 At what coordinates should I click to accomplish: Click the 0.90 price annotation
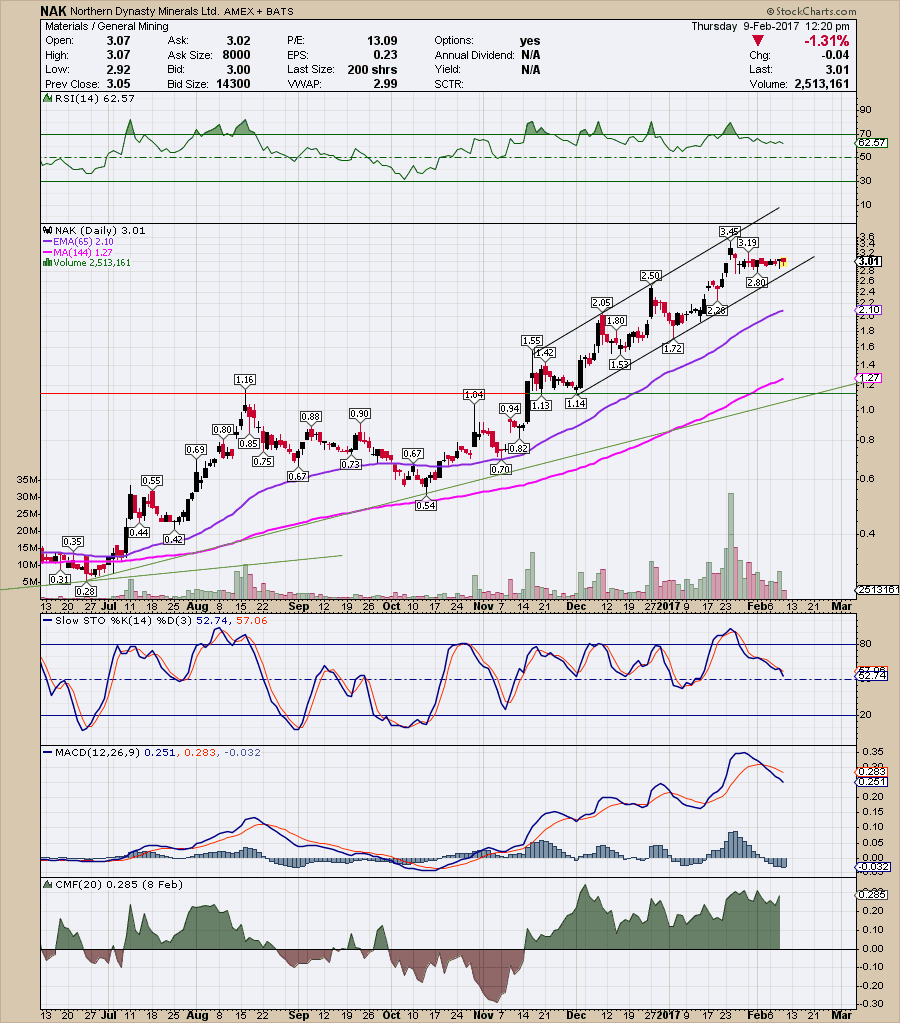360,414
